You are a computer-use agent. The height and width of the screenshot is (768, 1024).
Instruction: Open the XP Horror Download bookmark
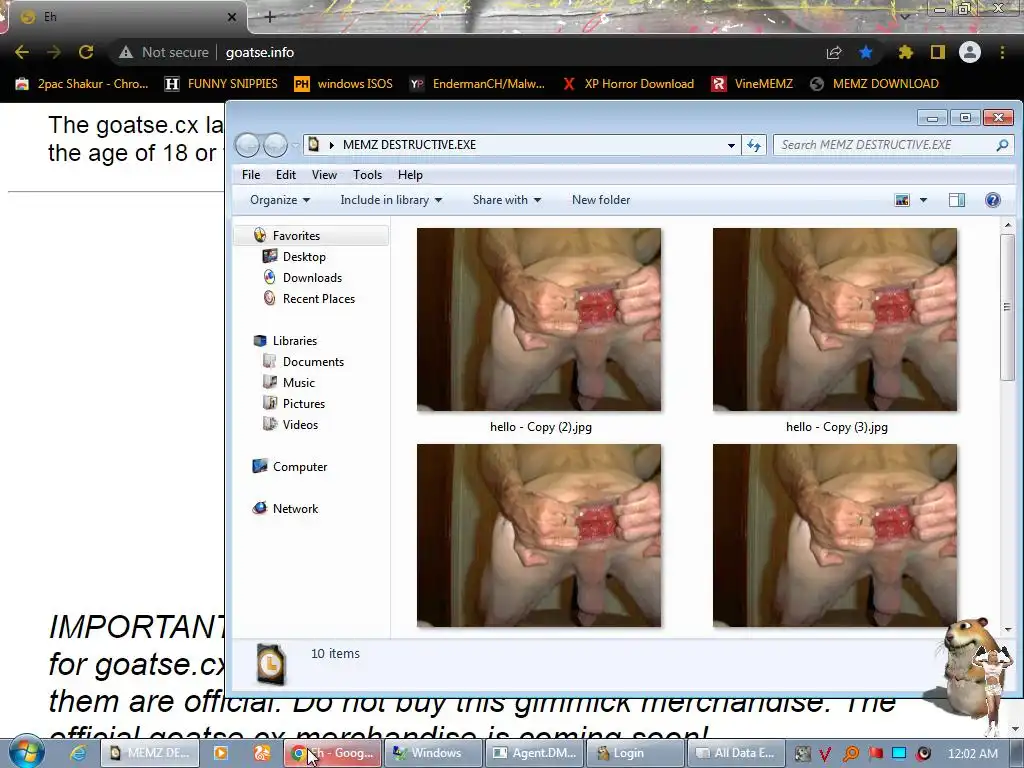tap(628, 84)
